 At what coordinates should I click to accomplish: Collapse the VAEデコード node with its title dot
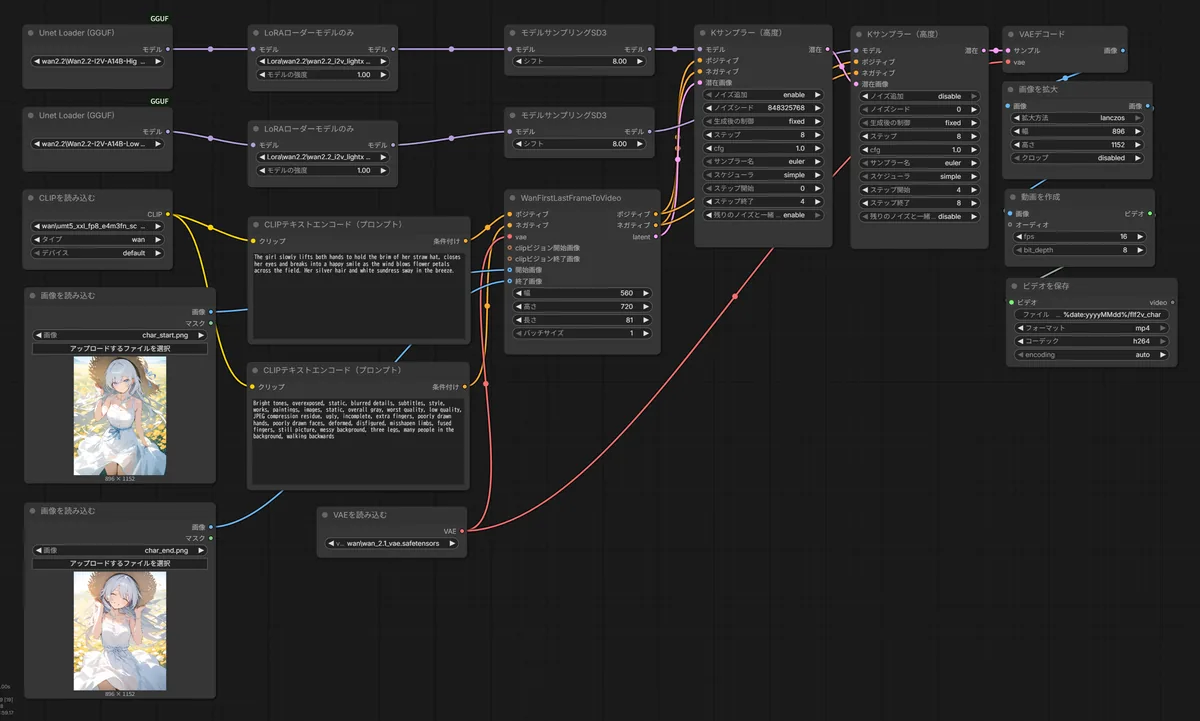[1013, 34]
